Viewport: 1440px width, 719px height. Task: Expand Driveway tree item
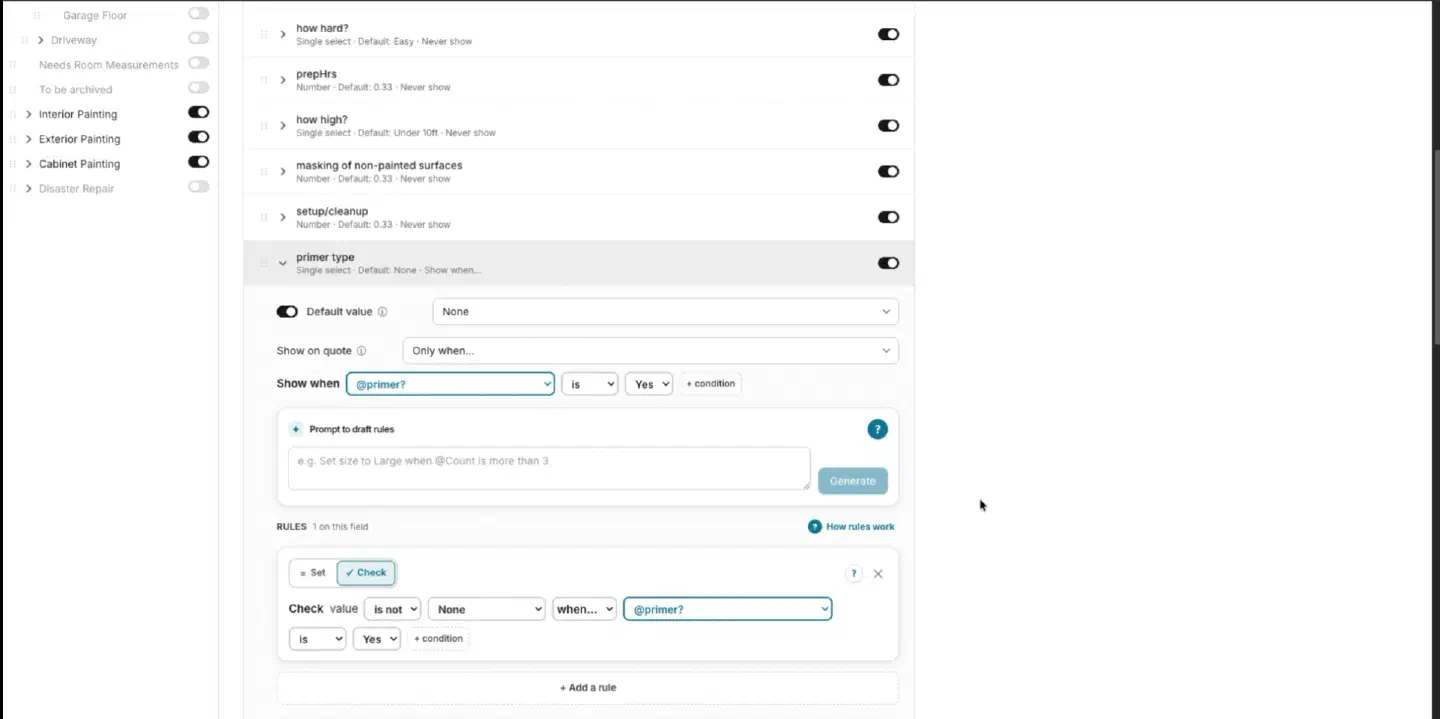40,40
